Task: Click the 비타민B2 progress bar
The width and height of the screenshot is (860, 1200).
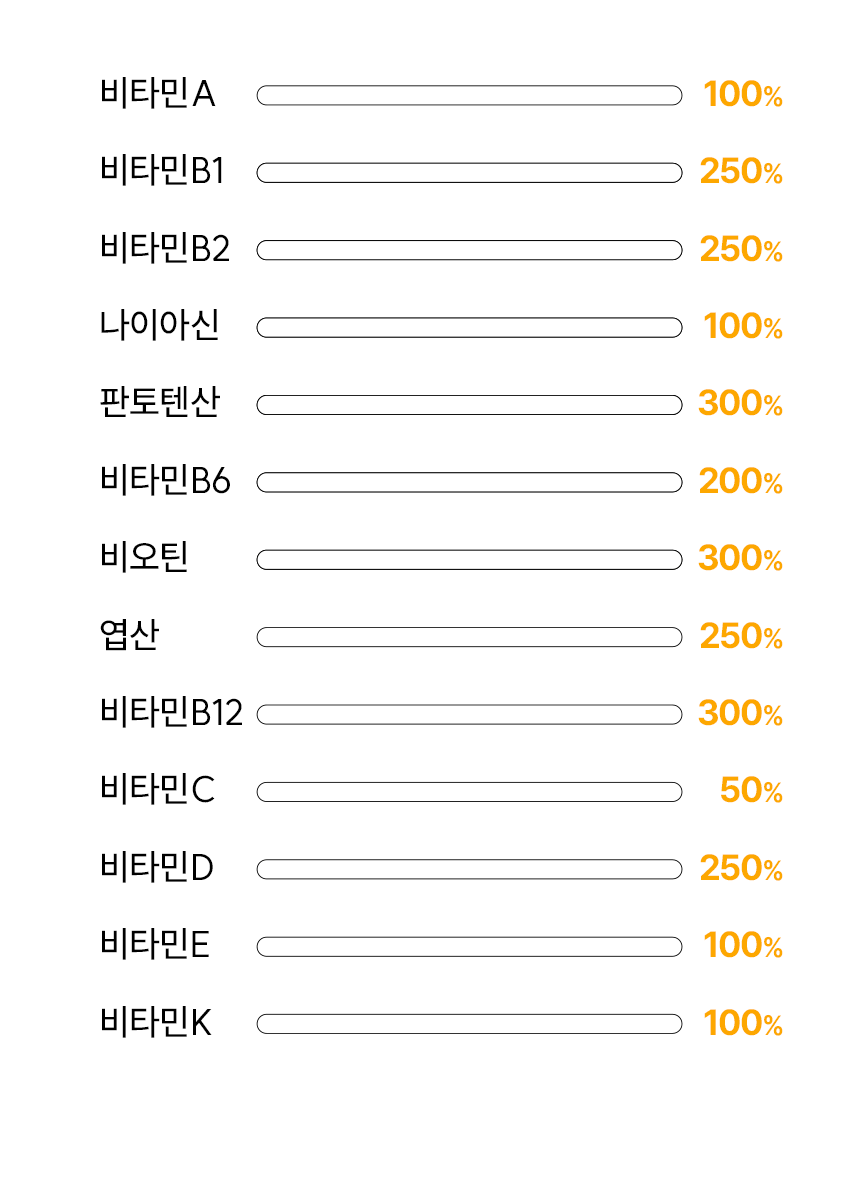Action: pos(470,250)
